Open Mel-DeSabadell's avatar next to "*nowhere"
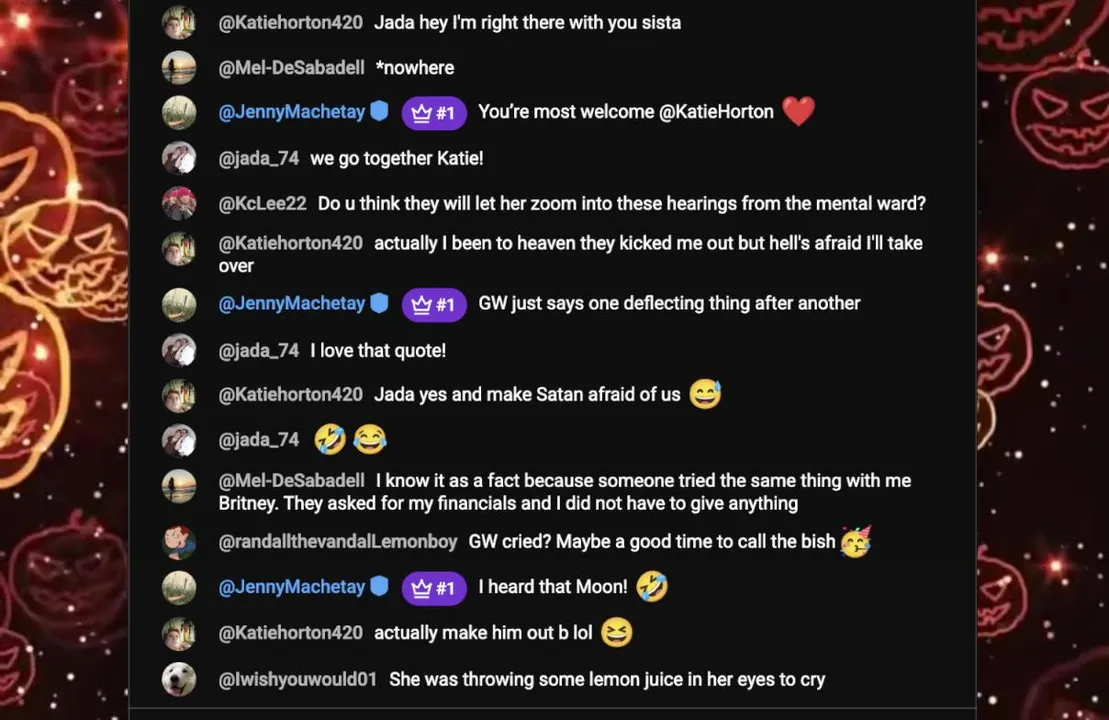 click(179, 68)
